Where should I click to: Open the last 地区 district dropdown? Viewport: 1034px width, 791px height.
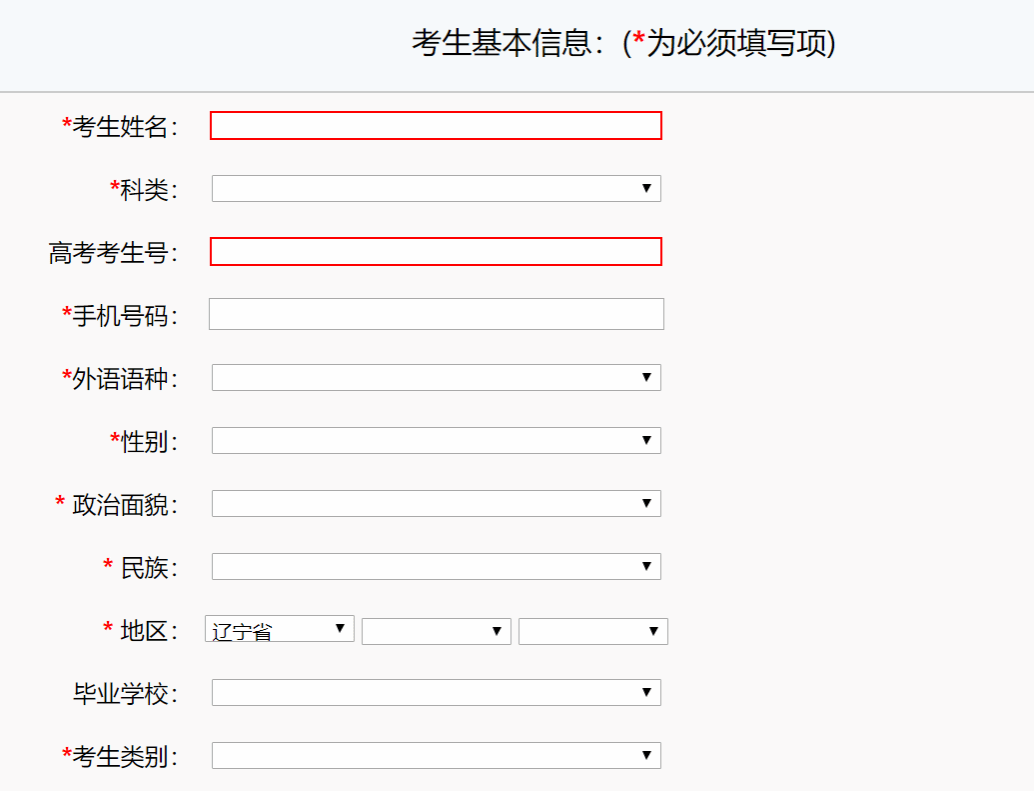coord(593,631)
